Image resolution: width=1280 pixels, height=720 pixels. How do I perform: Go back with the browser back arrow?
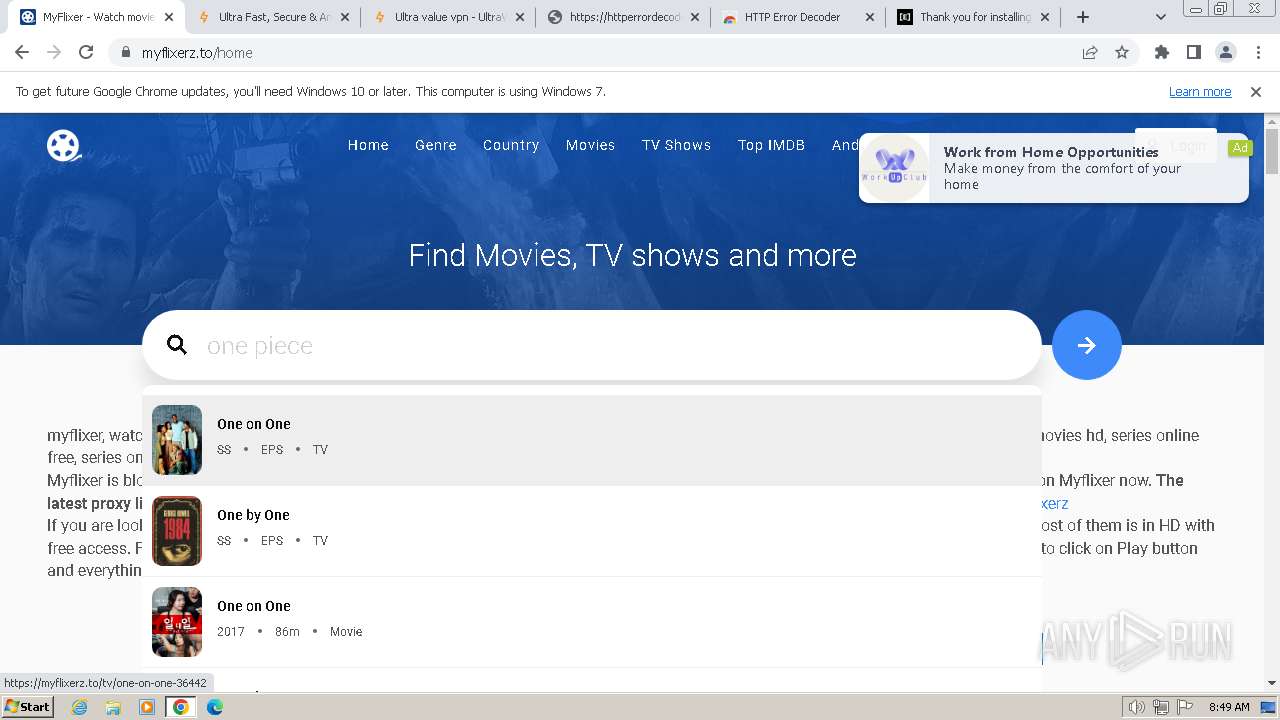click(22, 53)
